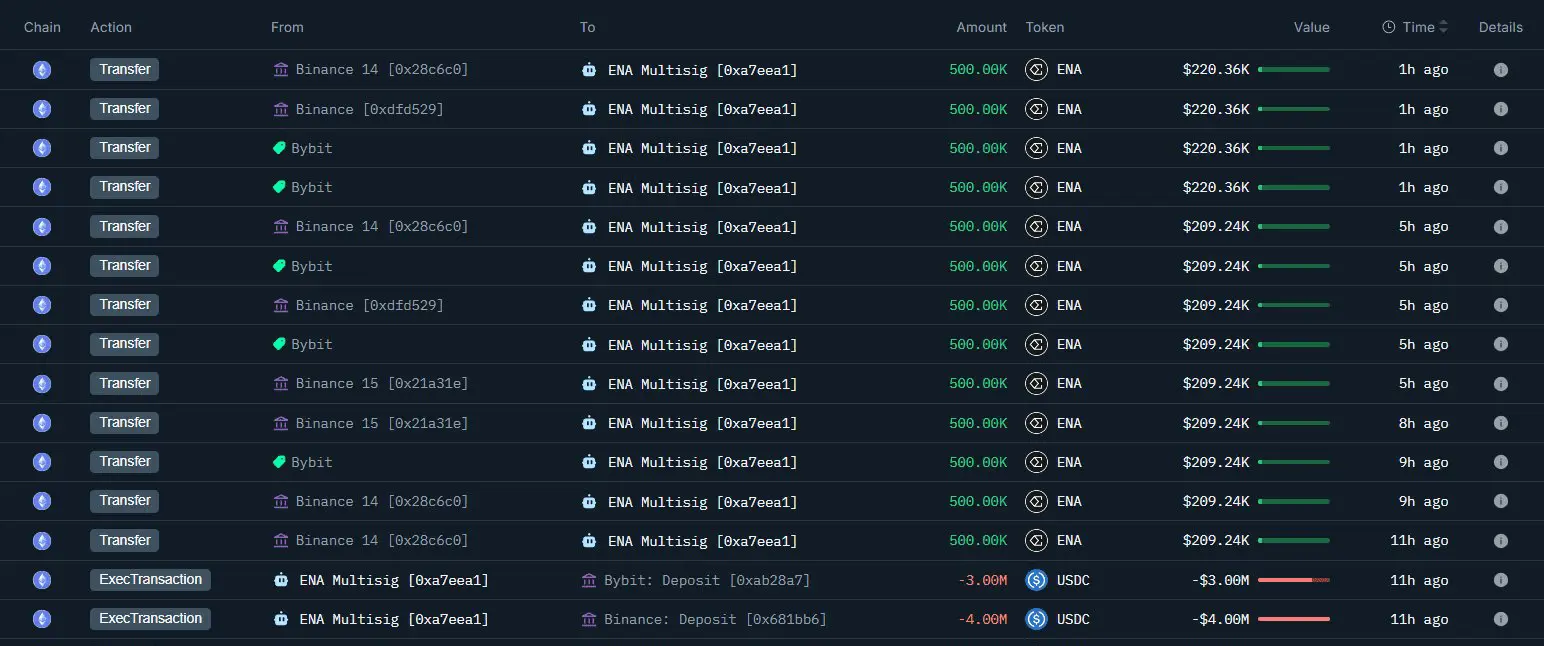Click the -3.00M amount cell

pyautogui.click(x=982, y=580)
